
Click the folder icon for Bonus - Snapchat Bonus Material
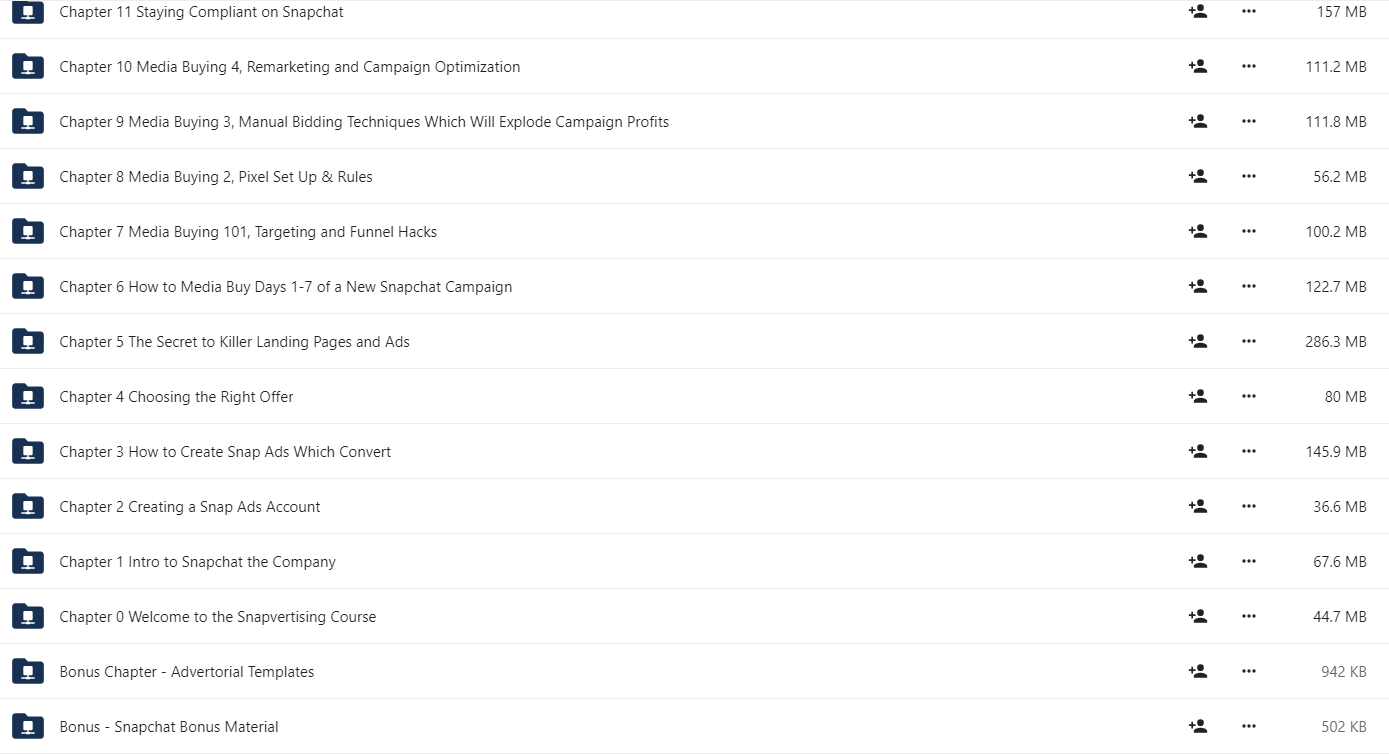click(28, 726)
